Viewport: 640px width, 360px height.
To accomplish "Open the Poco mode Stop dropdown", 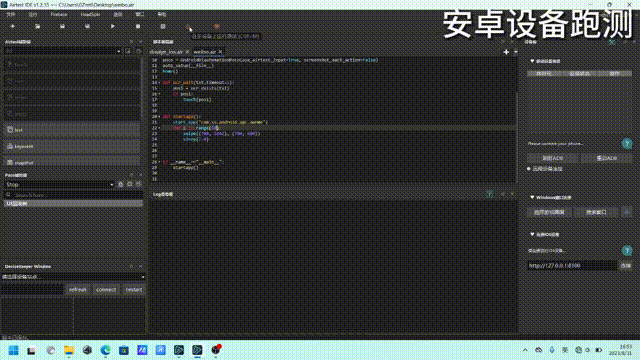I will point(59,184).
